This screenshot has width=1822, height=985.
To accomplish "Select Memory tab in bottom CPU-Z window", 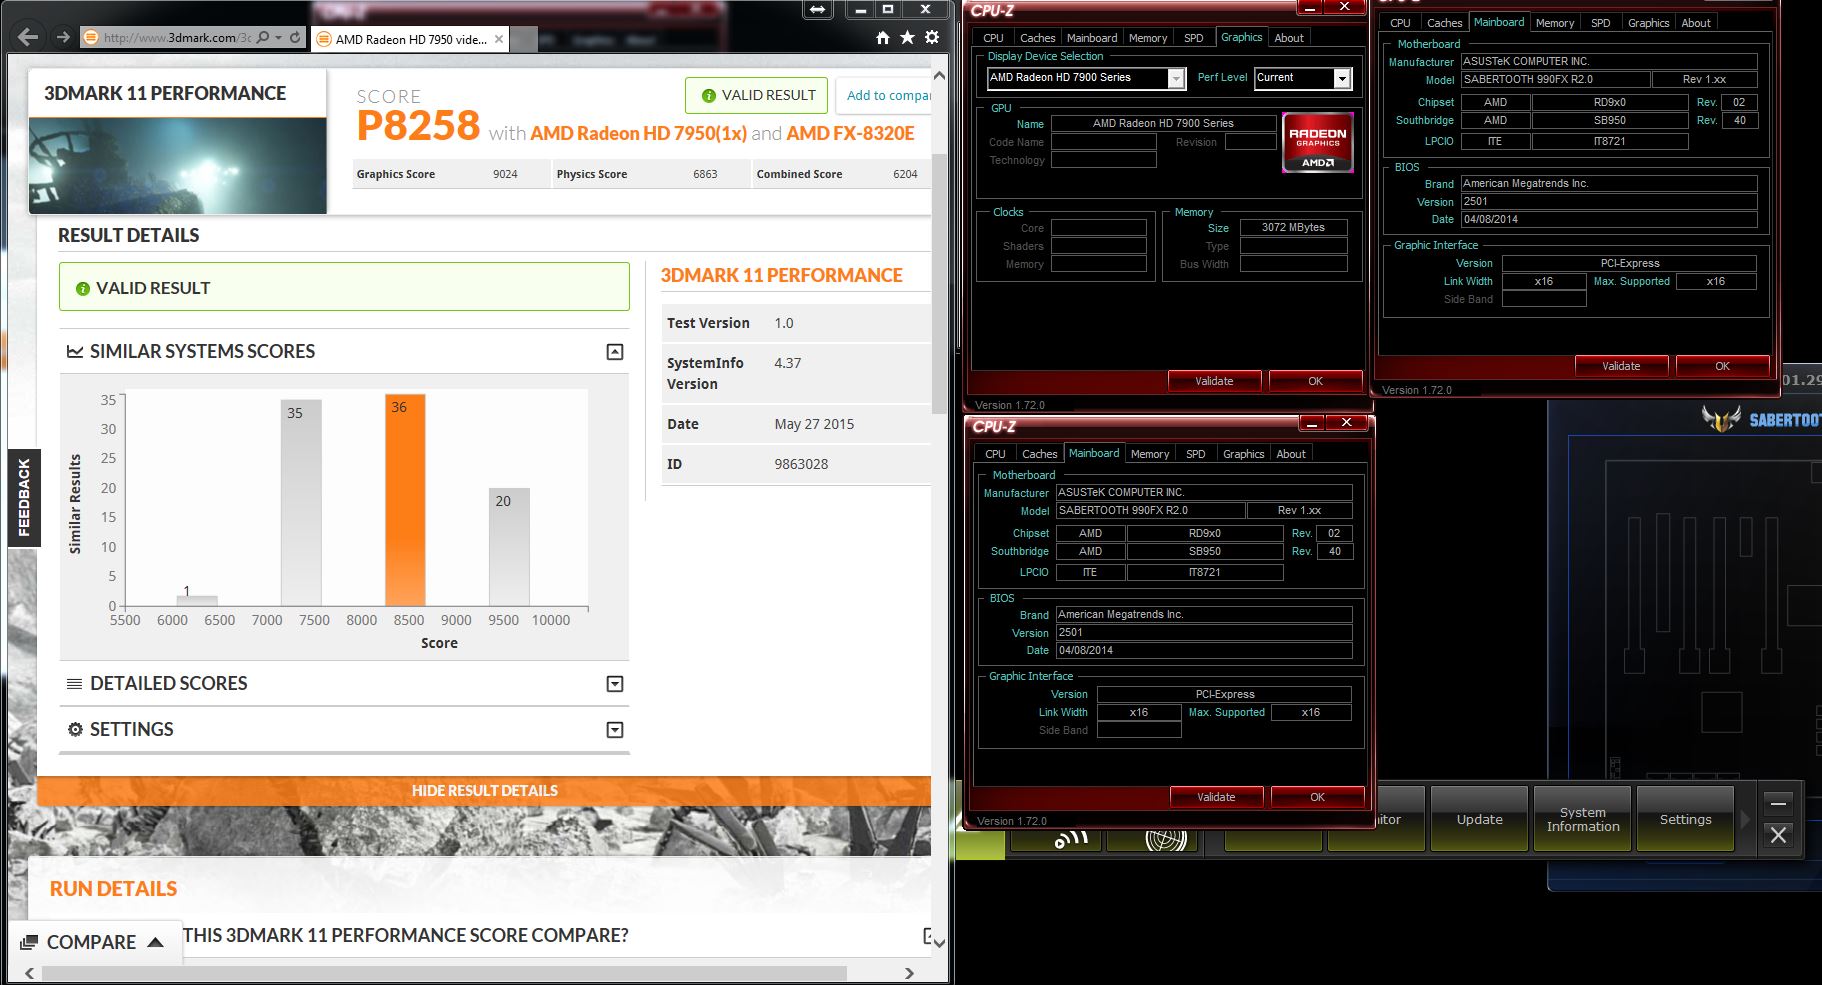I will (x=1149, y=454).
